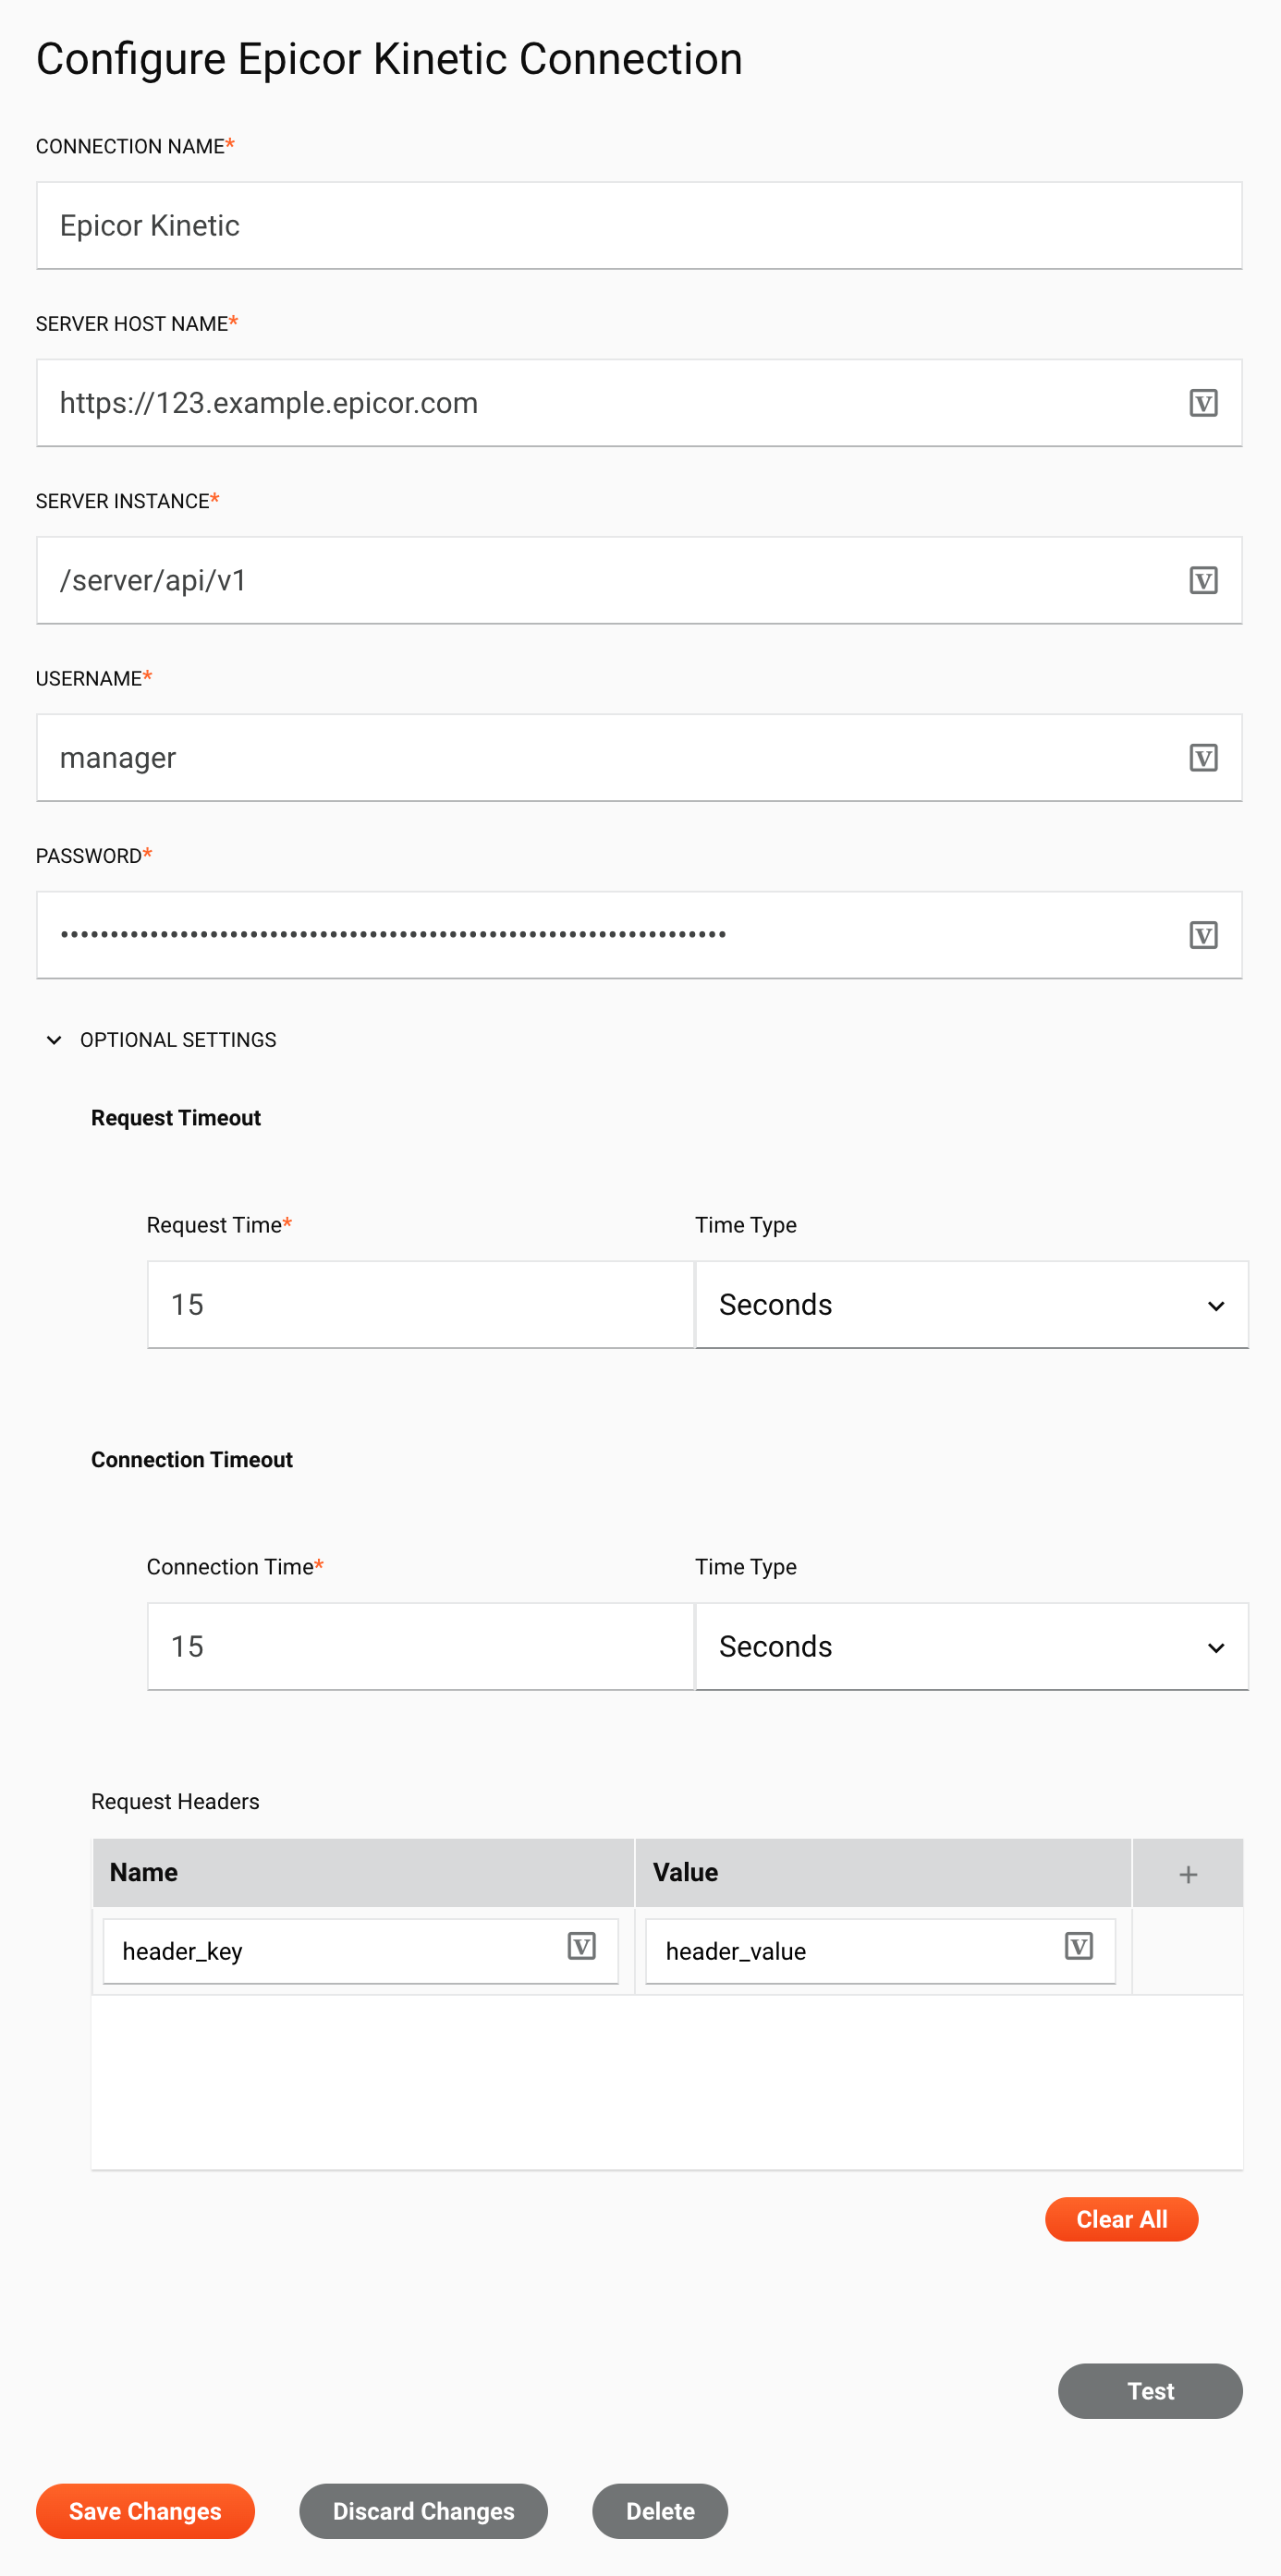Click the header_key name field
This screenshot has height=2576, width=1281.
point(360,1951)
